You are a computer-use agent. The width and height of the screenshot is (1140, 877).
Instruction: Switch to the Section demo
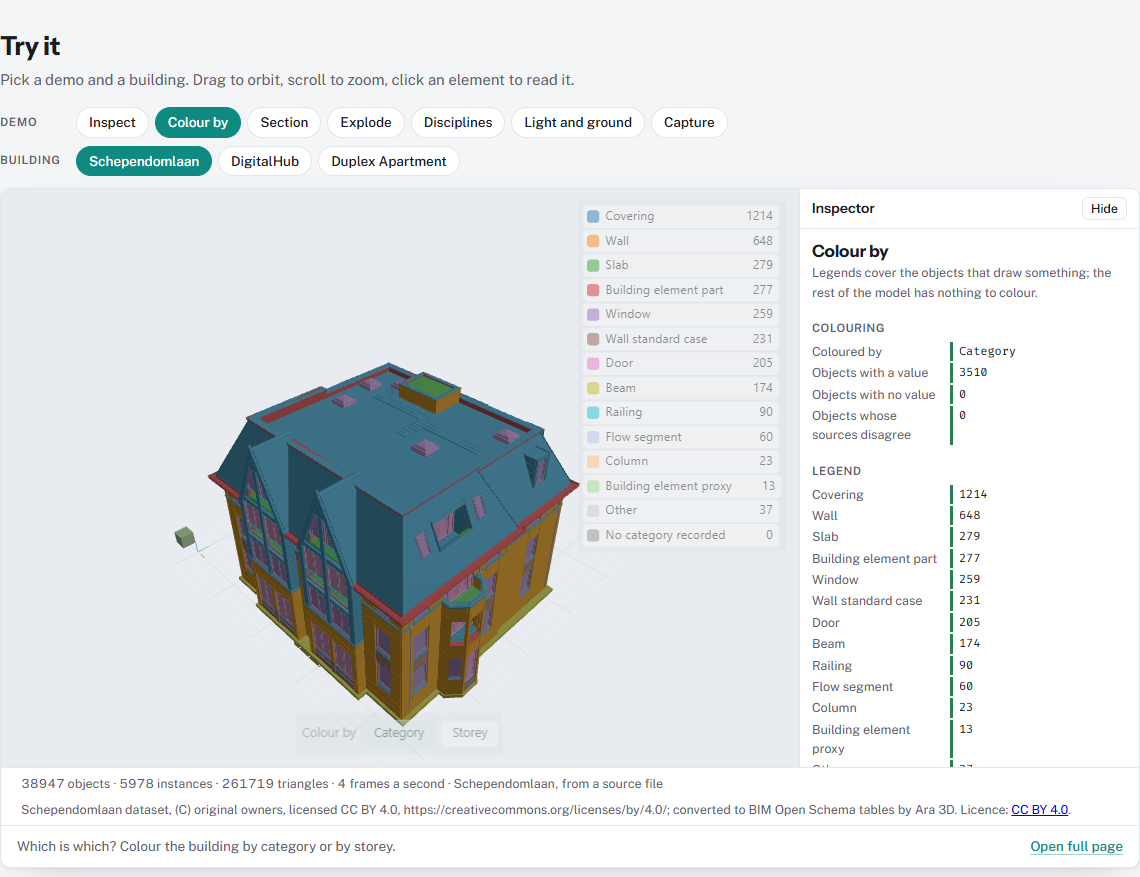coord(284,122)
